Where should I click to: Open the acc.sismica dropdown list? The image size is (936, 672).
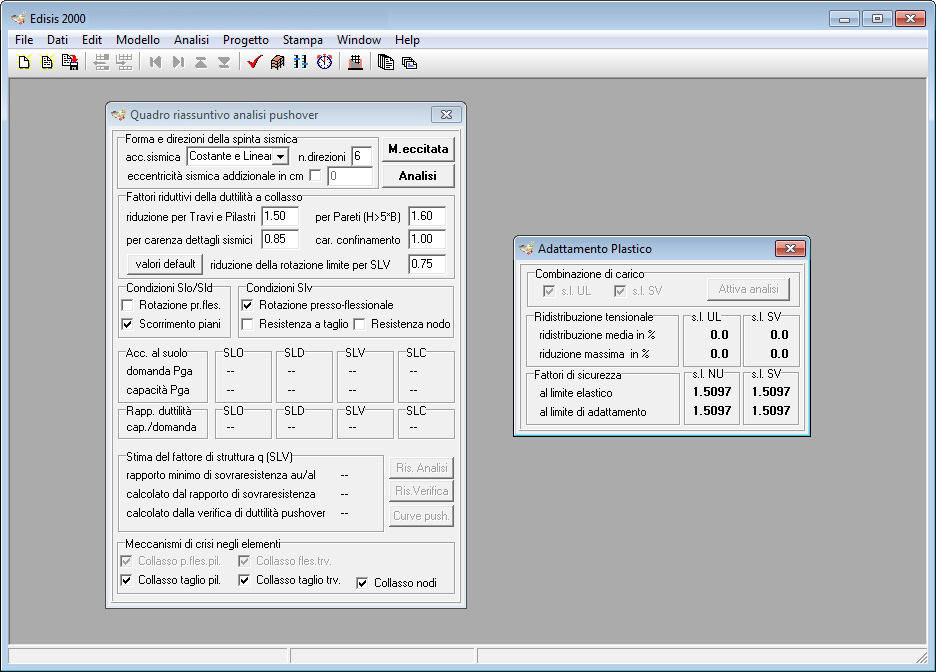pyautogui.click(x=280, y=156)
